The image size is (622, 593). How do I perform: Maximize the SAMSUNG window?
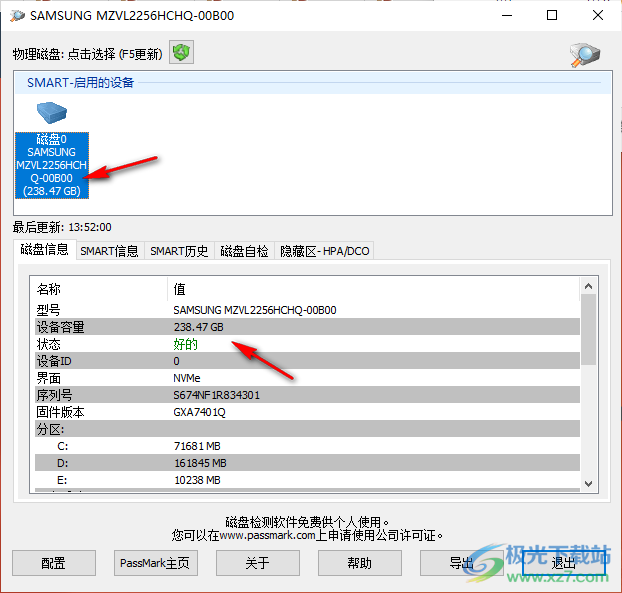[552, 15]
